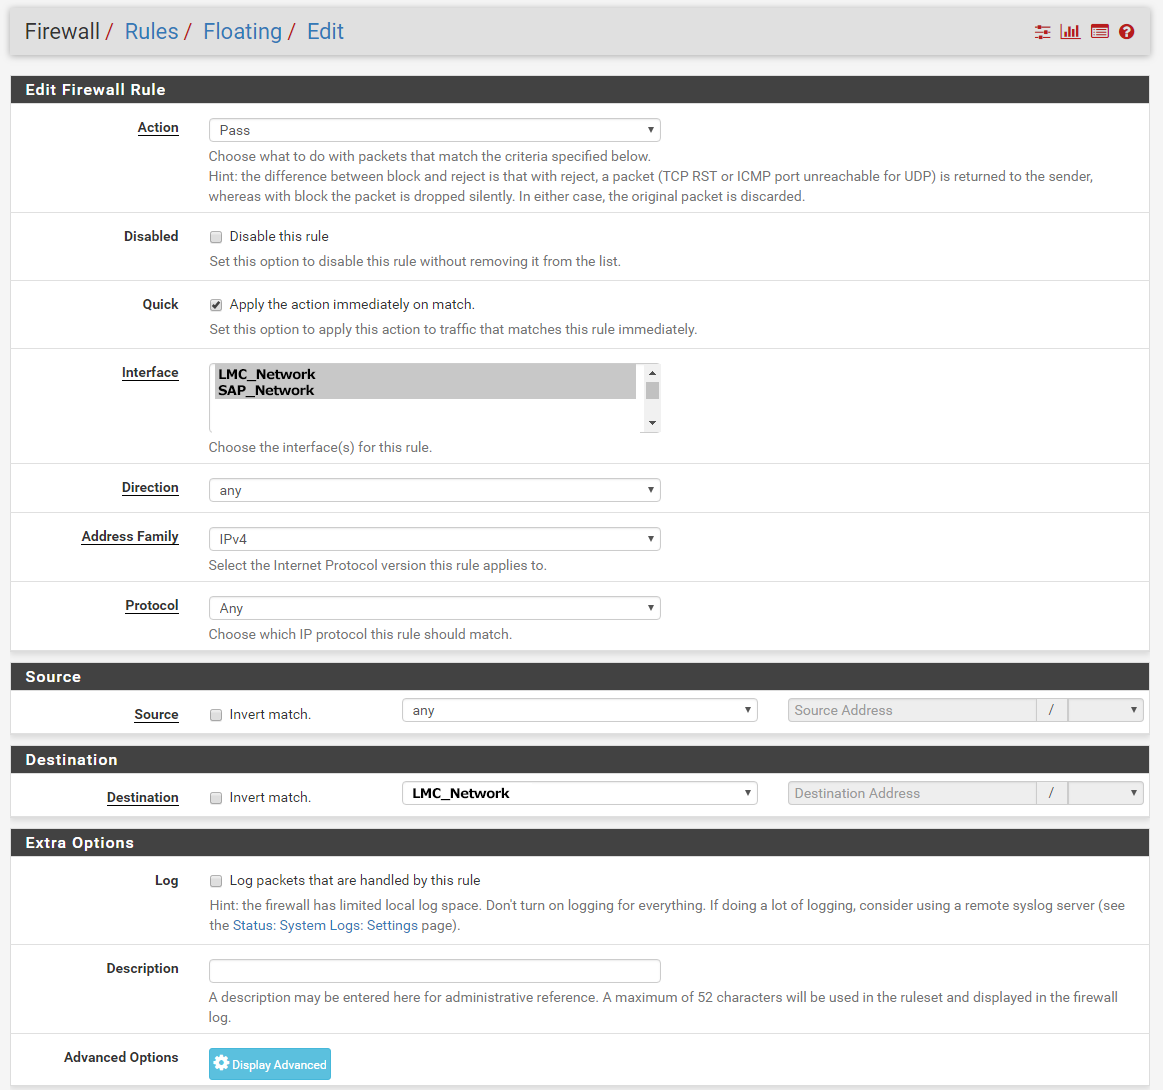
Task: Select SAP_Network in the interface list
Action: click(x=264, y=390)
